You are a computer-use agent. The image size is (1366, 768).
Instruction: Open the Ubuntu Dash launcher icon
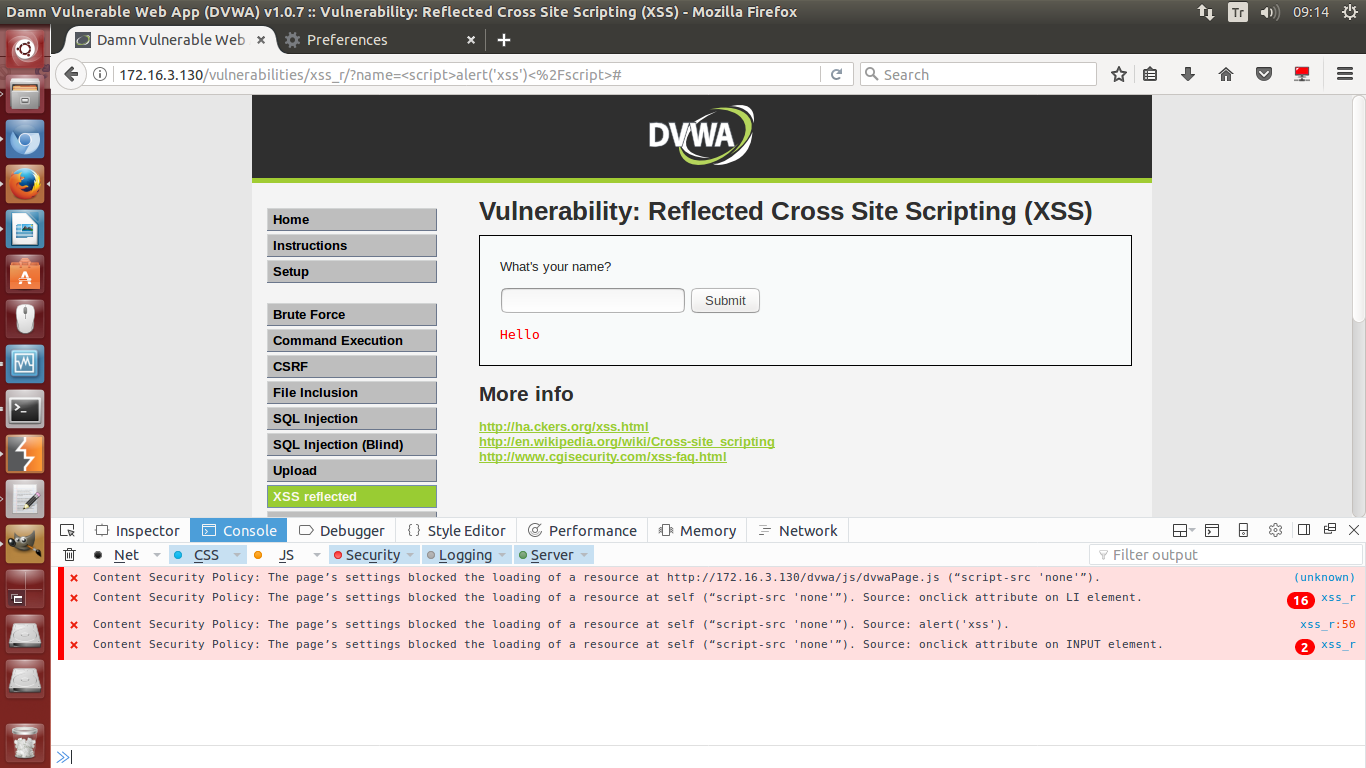(x=25, y=47)
